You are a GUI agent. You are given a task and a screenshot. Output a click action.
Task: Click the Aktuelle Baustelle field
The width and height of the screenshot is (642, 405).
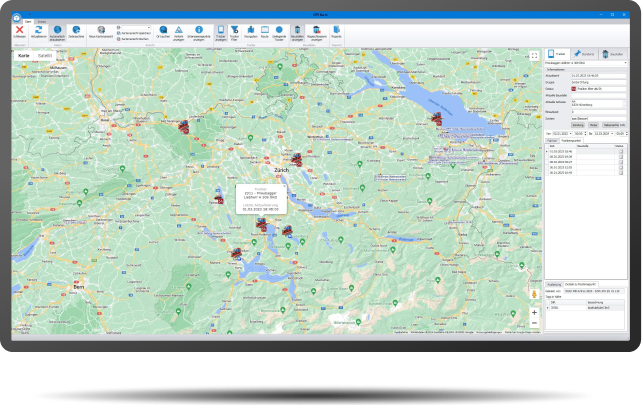click(x=599, y=95)
